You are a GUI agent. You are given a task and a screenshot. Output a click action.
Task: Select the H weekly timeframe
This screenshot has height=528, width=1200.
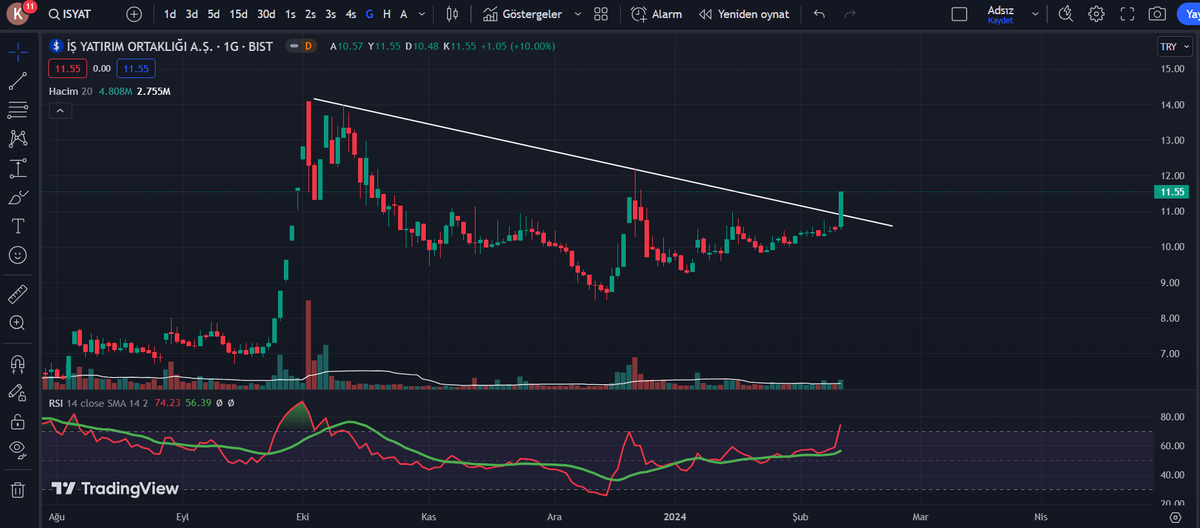click(387, 14)
